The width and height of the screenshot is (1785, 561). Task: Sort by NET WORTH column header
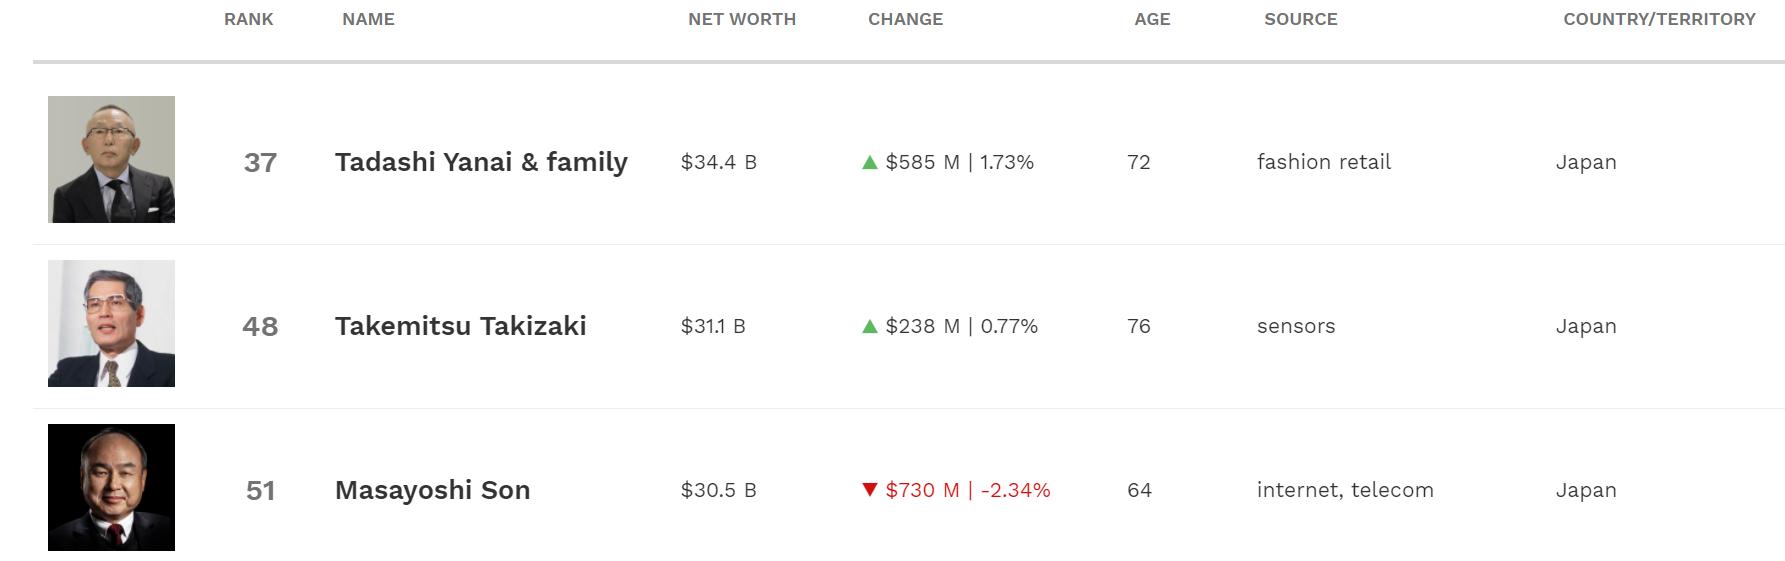[x=742, y=19]
